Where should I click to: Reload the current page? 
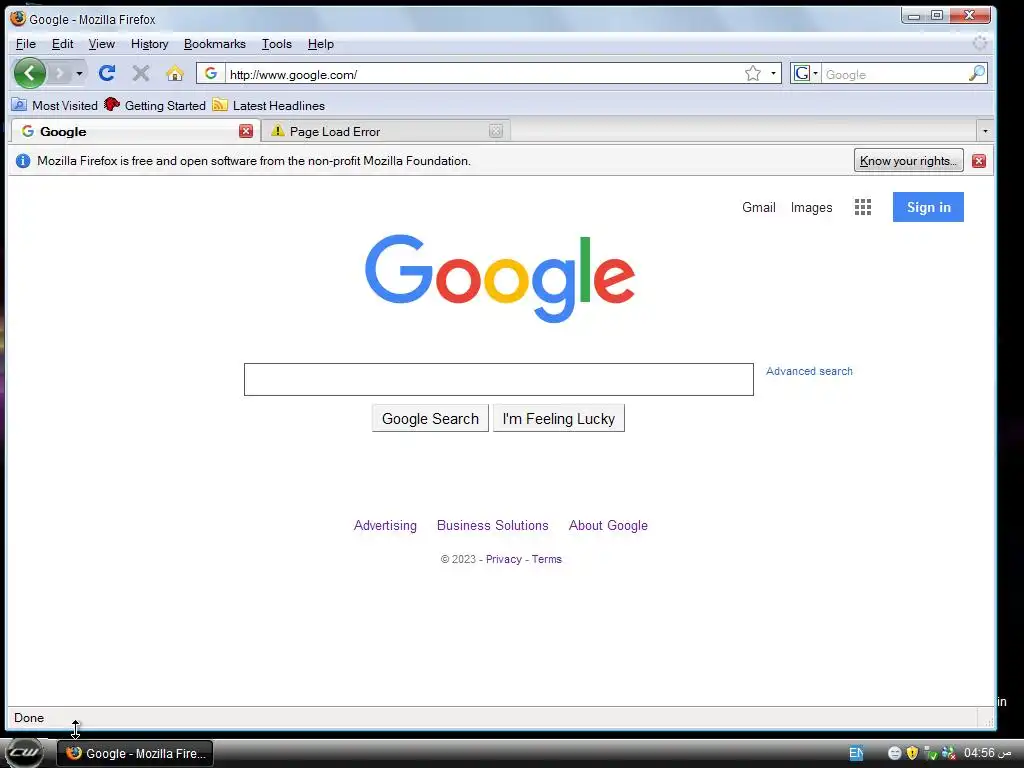pyautogui.click(x=107, y=73)
